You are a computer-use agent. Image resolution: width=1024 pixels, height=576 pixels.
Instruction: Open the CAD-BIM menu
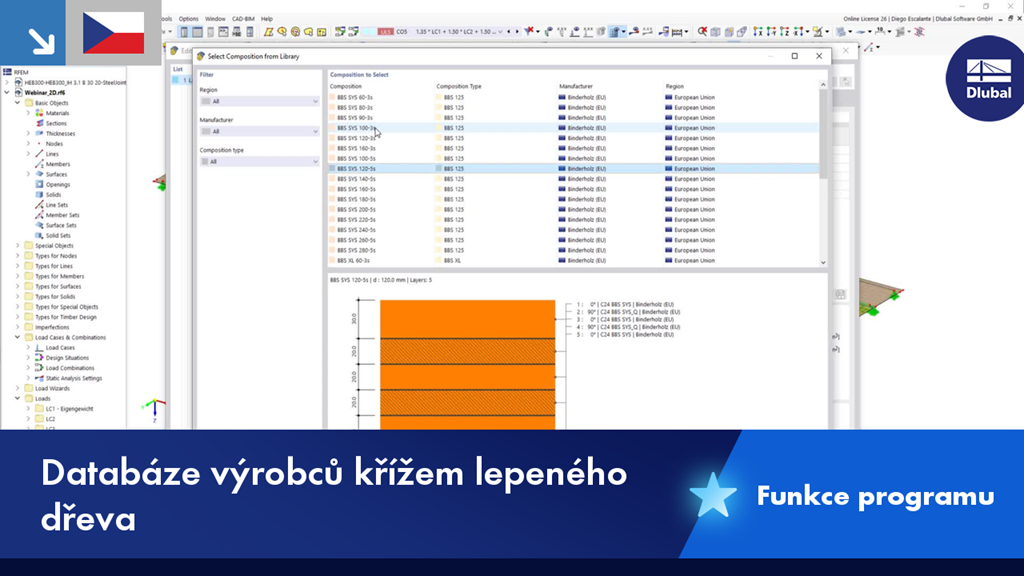(x=245, y=18)
